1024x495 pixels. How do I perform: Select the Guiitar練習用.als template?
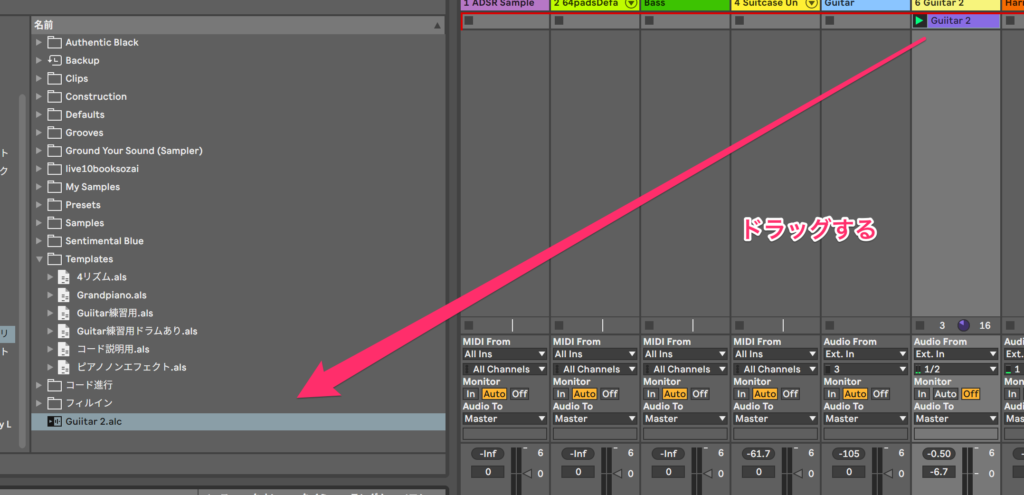[x=112, y=314]
